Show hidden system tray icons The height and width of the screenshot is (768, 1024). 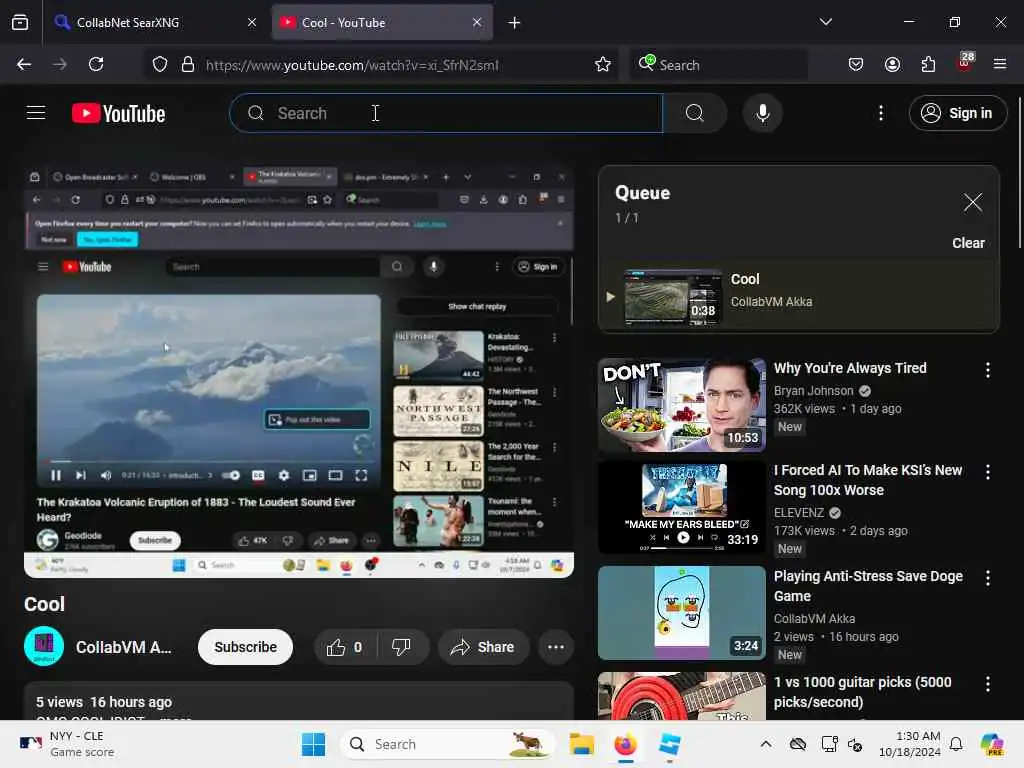766,744
